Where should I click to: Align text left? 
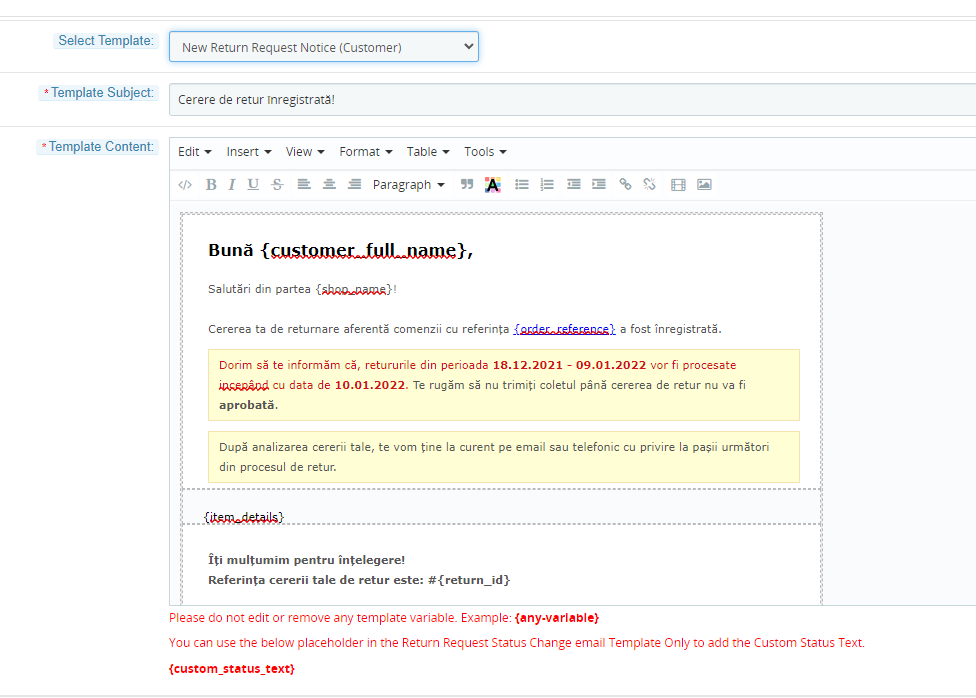(304, 184)
